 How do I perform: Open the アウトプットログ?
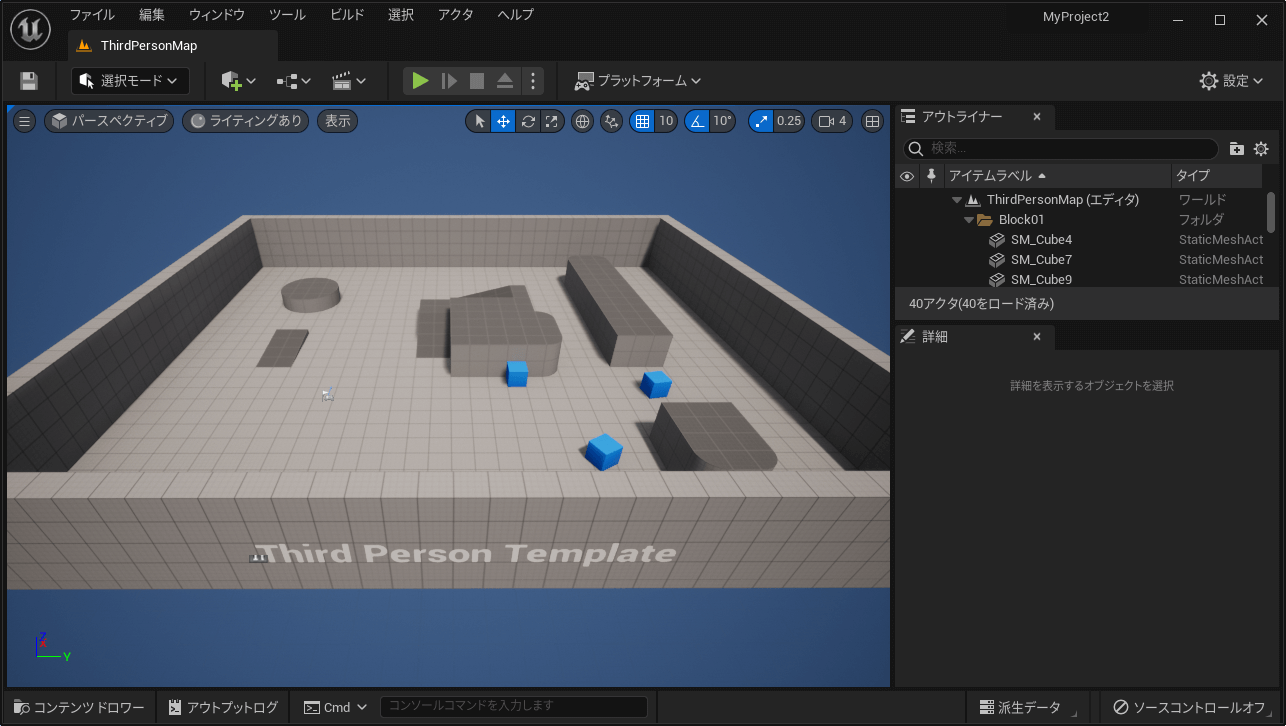(223, 707)
